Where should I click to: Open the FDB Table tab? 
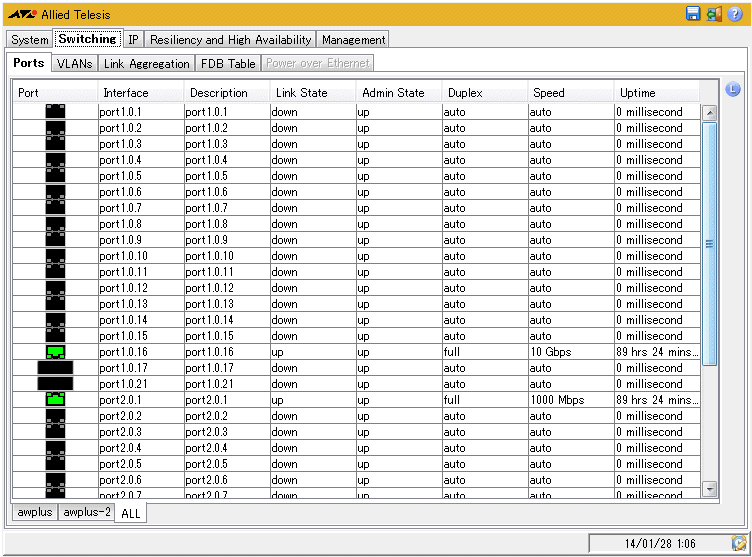tap(227, 63)
